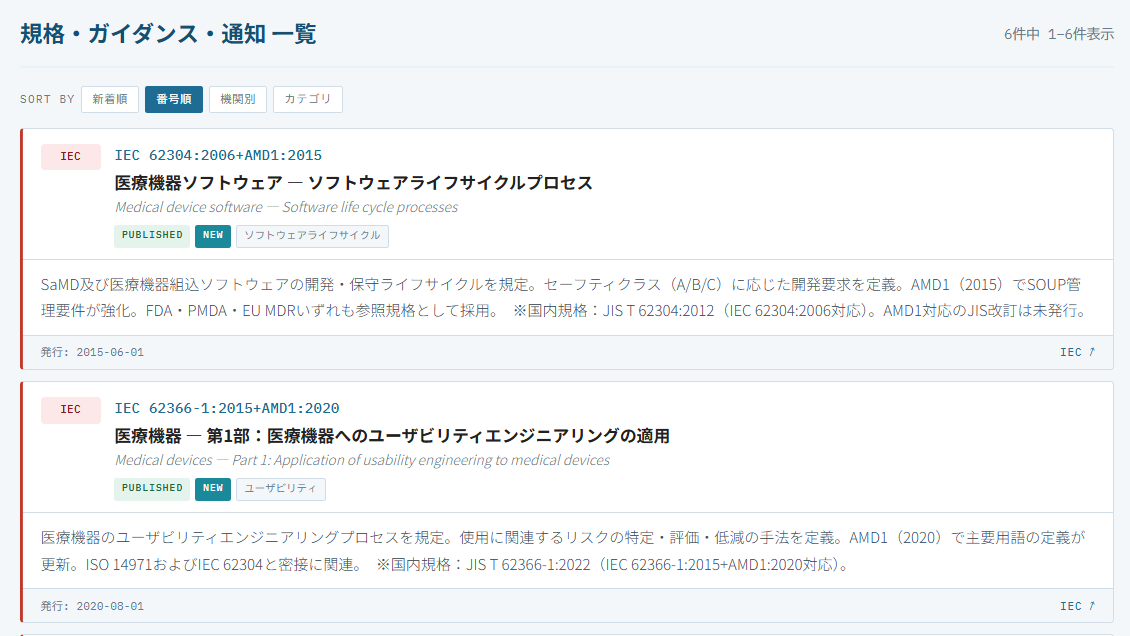Image resolution: width=1130 pixels, height=636 pixels.
Task: Select the 番号順 sort option
Action: click(174, 99)
